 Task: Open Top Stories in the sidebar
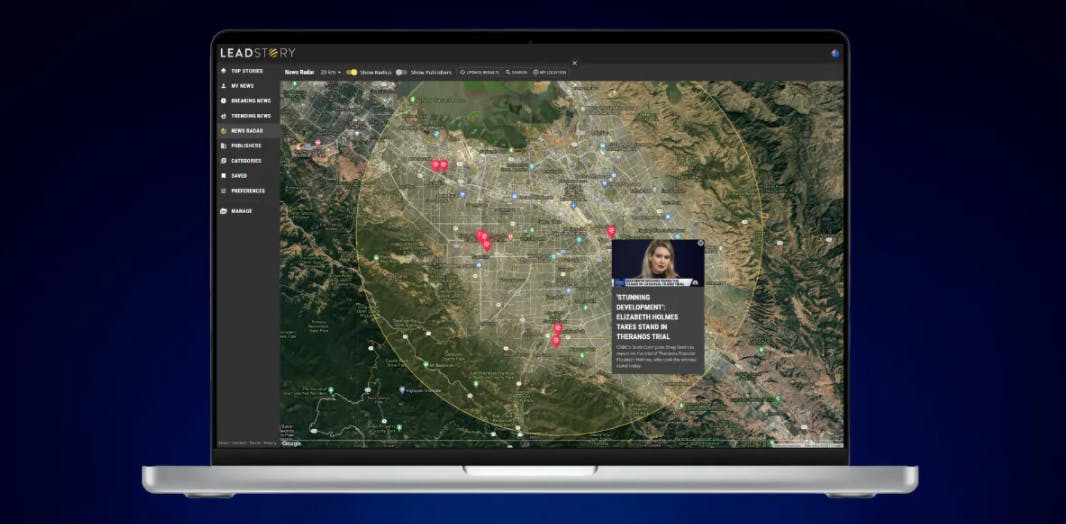pos(249,71)
